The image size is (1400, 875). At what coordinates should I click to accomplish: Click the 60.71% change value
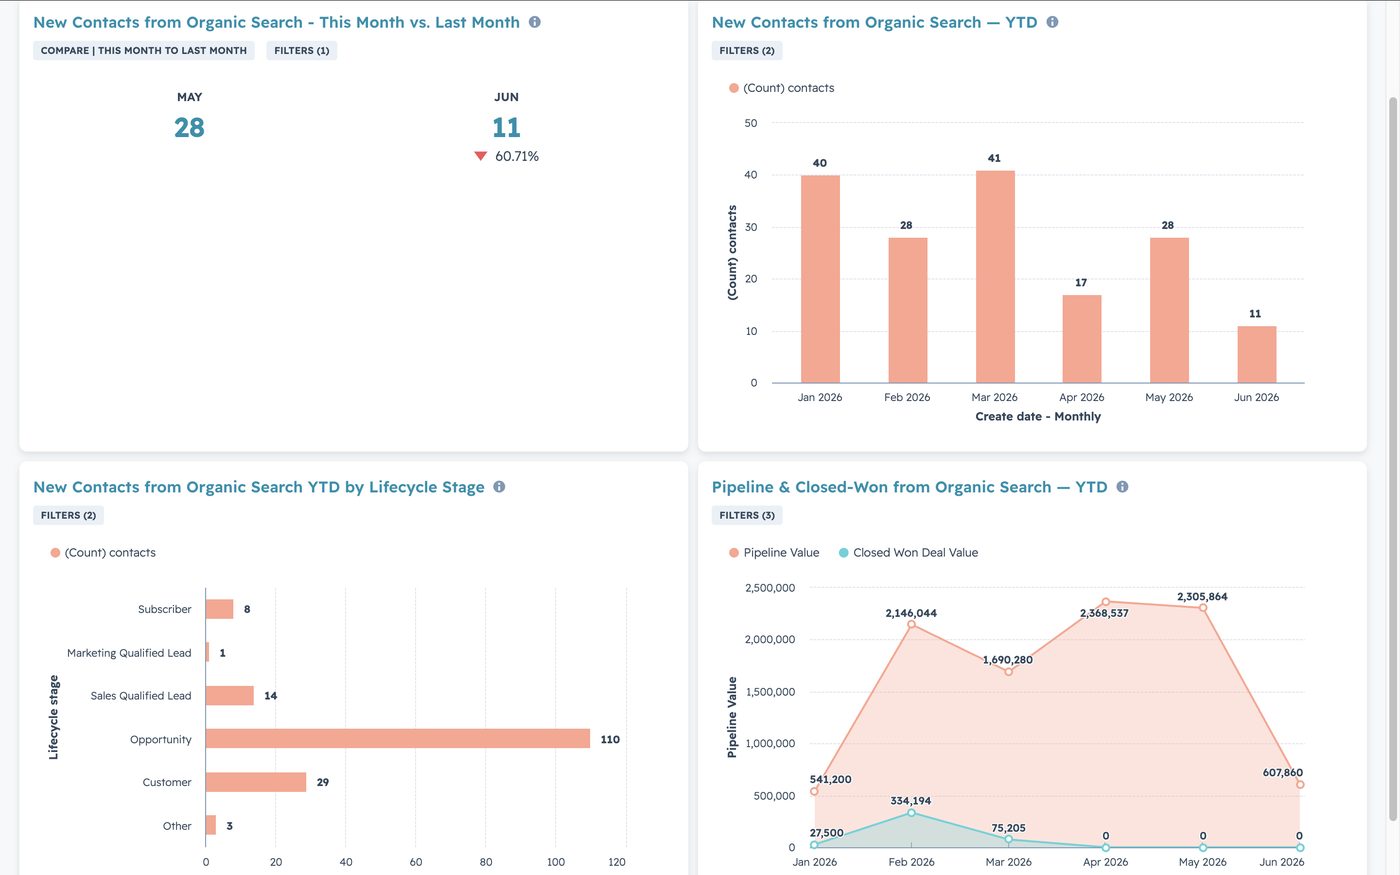pyautogui.click(x=517, y=156)
